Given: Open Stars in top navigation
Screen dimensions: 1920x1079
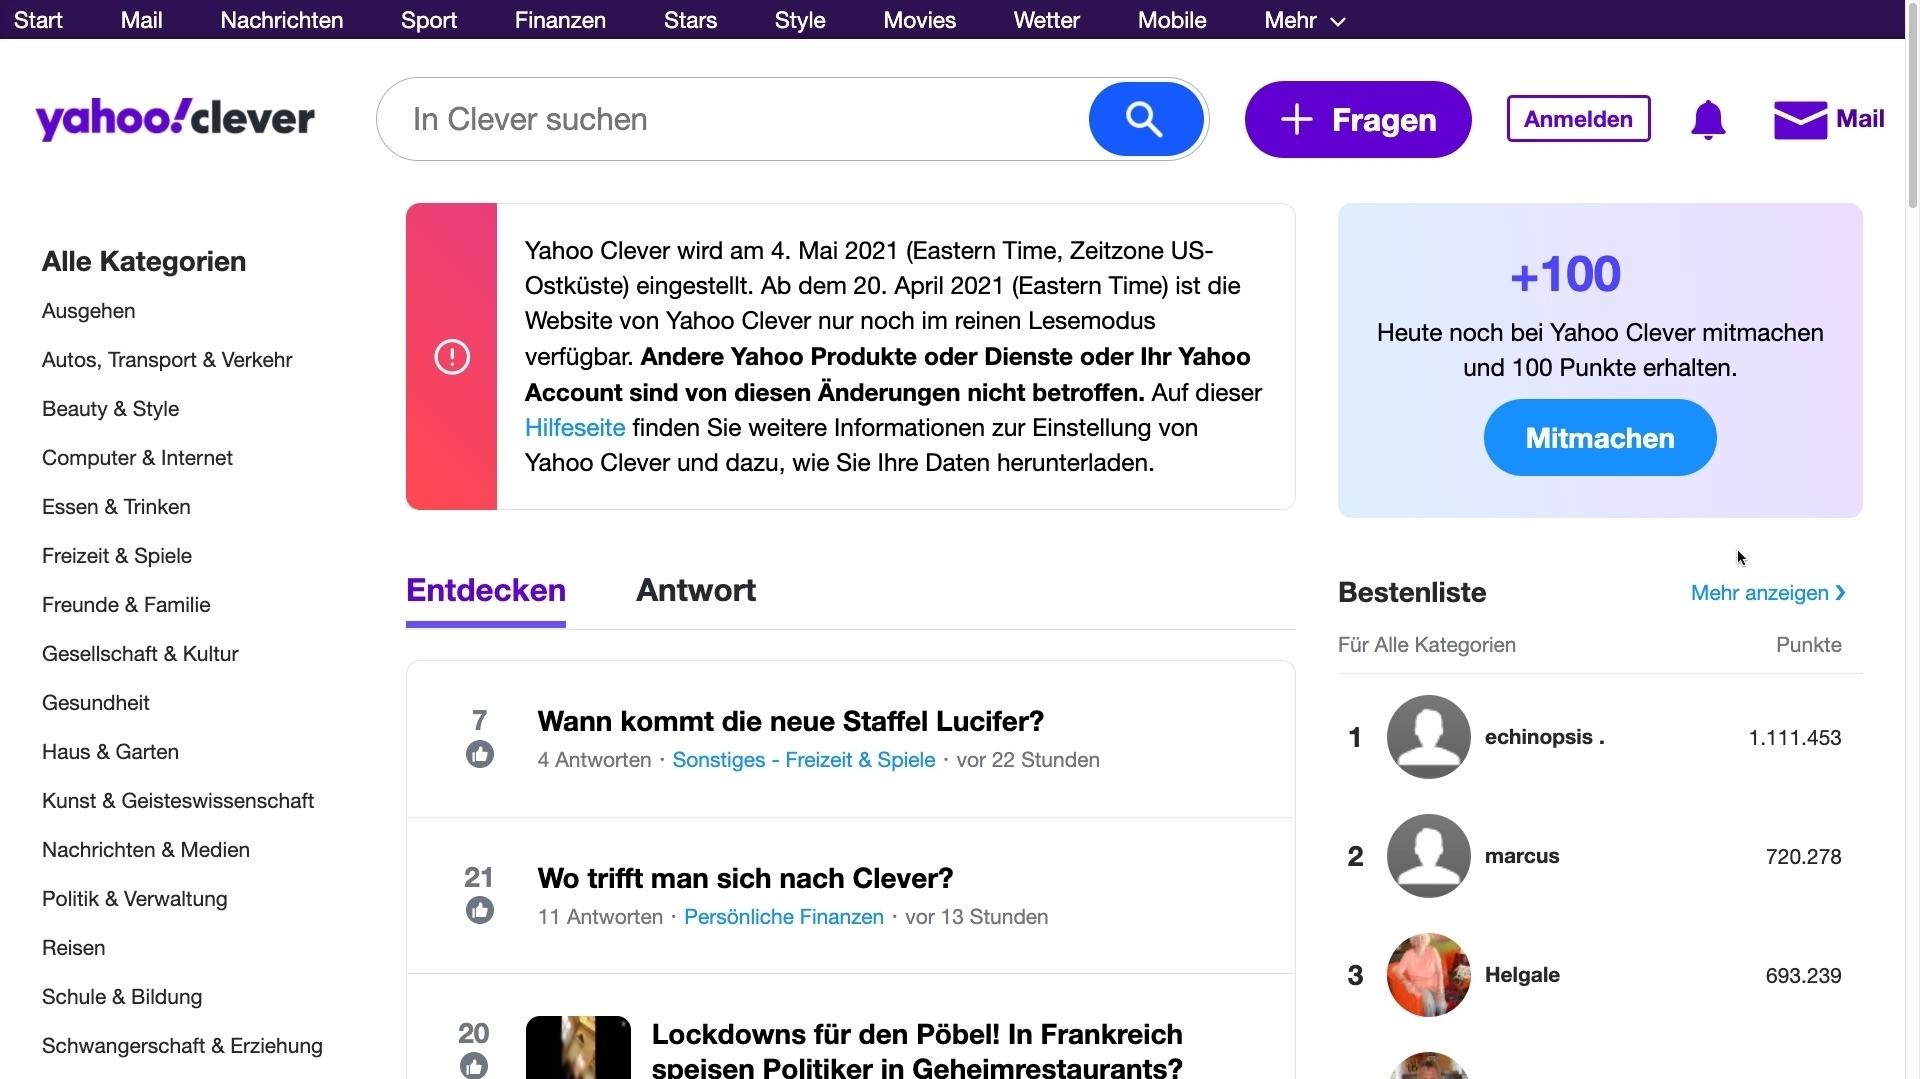Looking at the screenshot, I should [x=690, y=20].
